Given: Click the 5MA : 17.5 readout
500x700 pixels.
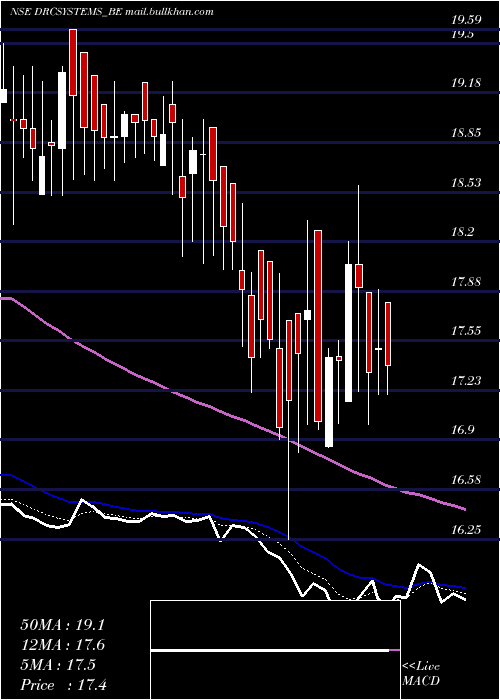Looking at the screenshot, I should (58, 665).
